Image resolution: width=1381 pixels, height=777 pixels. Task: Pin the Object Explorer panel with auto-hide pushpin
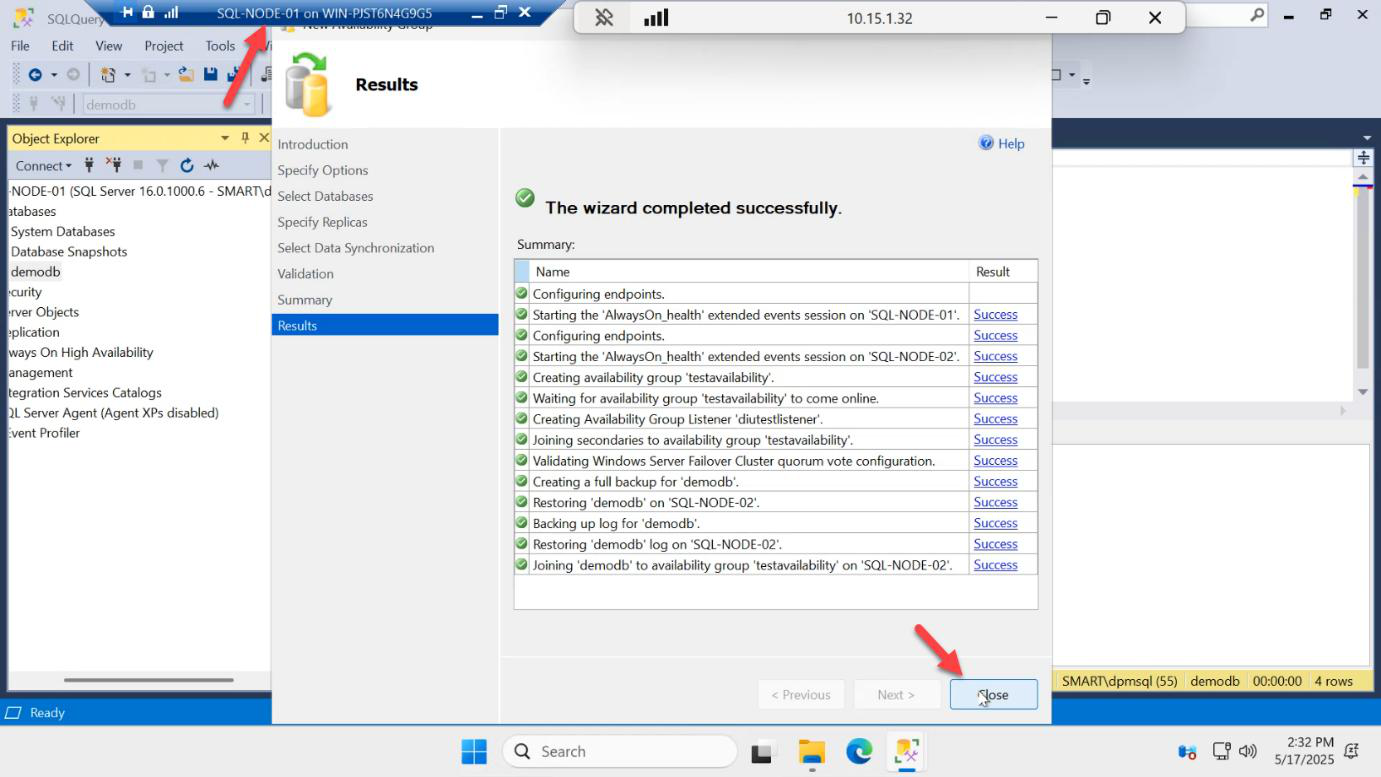tap(245, 138)
